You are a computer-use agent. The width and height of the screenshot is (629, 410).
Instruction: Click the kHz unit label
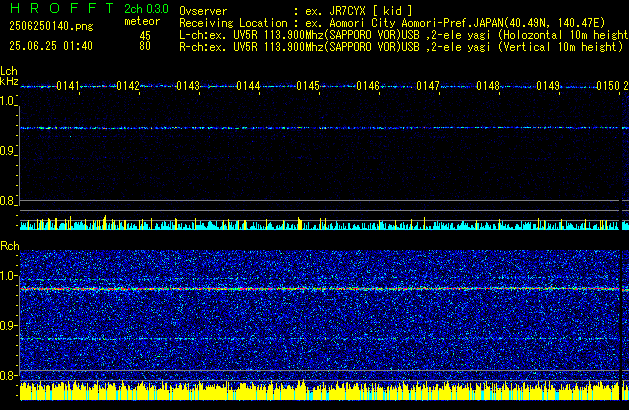pyautogui.click(x=9, y=81)
